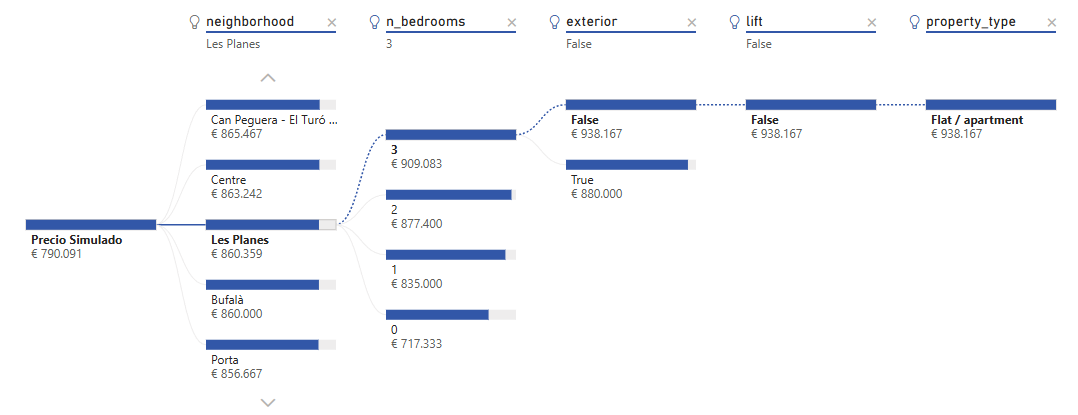Image resolution: width=1078 pixels, height=415 pixels.
Task: Click the lightbulb icon beside neighborhood
Action: [195, 22]
